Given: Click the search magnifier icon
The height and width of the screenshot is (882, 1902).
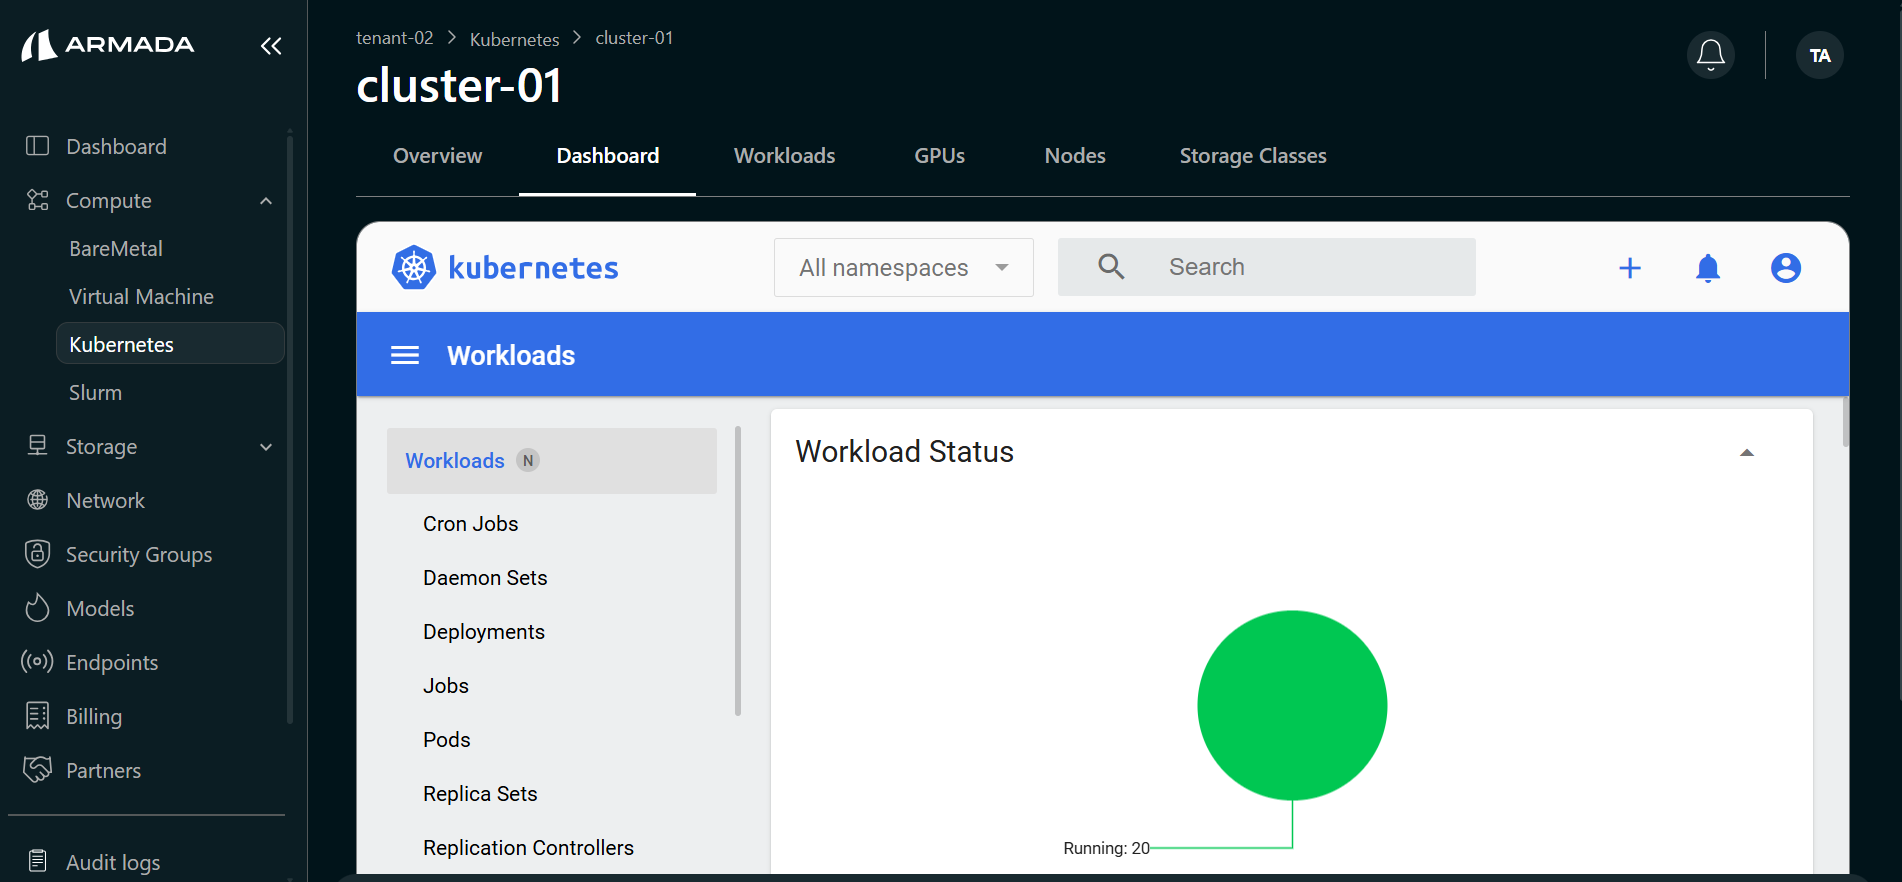Looking at the screenshot, I should pyautogui.click(x=1111, y=266).
